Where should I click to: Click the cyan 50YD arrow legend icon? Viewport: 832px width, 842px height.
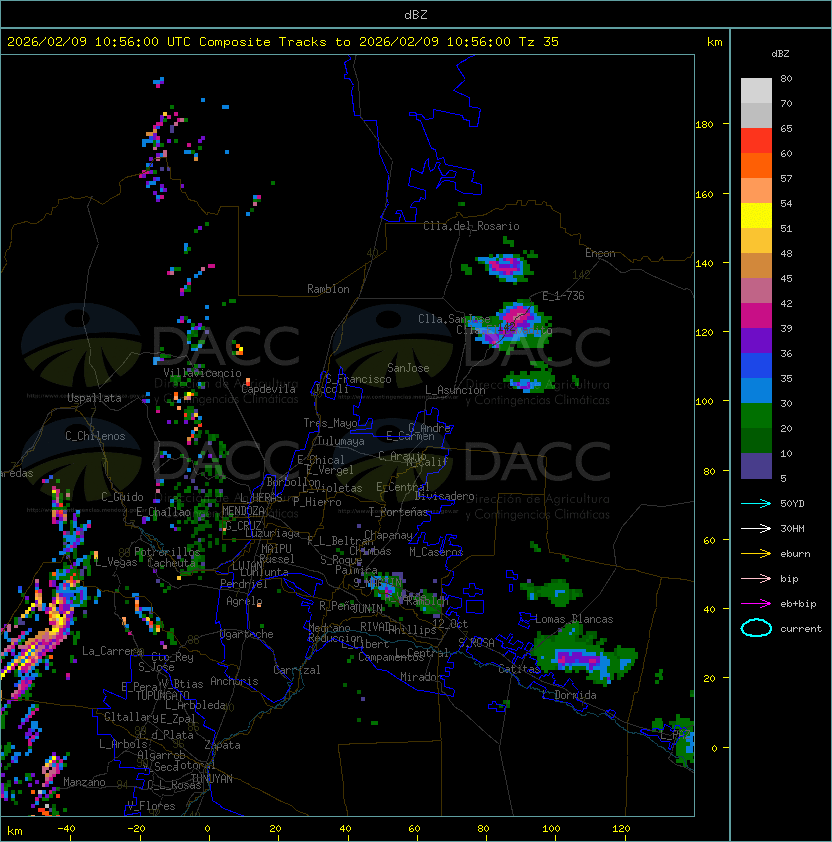(x=756, y=503)
